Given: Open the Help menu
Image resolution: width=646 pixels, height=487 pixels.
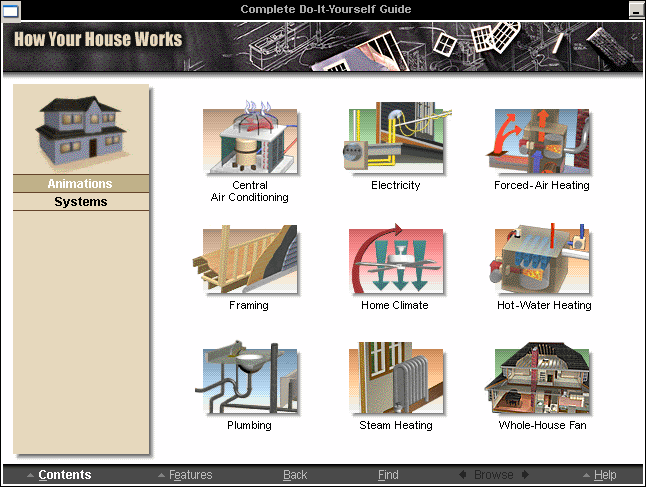Looking at the screenshot, I should [x=605, y=475].
